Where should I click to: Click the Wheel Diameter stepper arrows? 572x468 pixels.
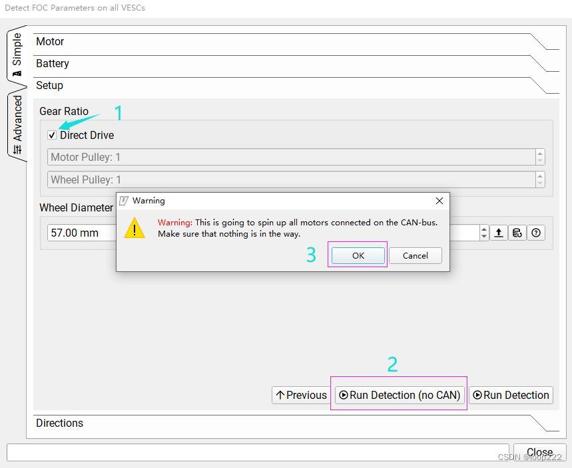click(484, 233)
